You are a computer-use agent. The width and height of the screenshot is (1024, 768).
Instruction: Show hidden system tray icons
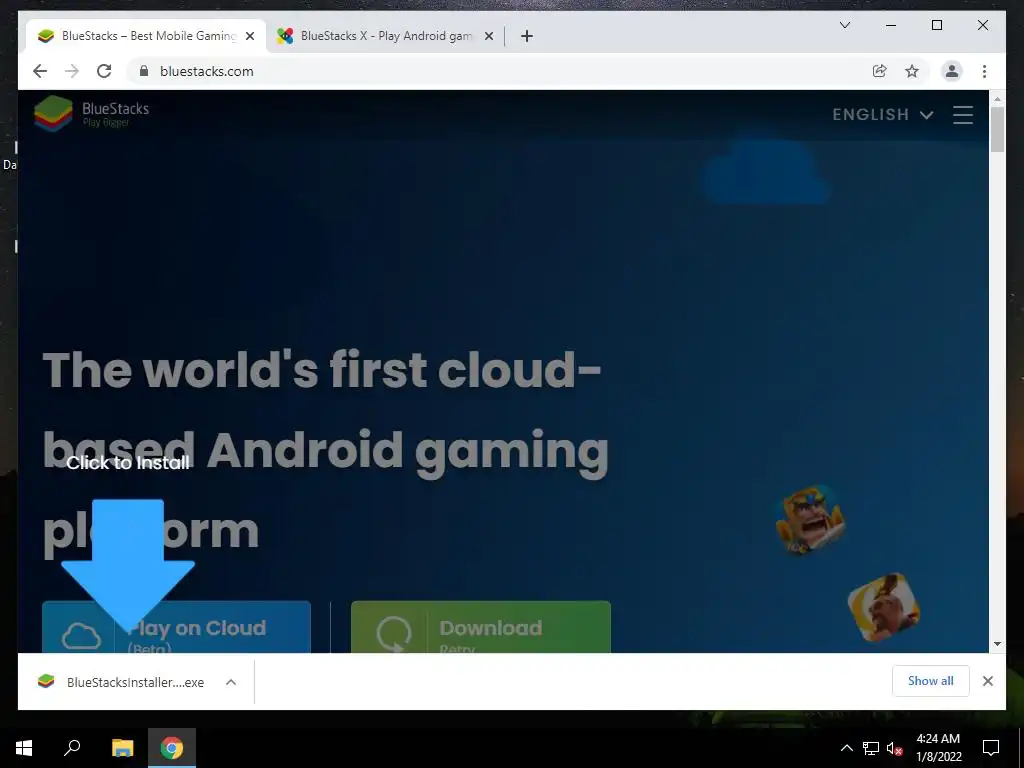846,748
